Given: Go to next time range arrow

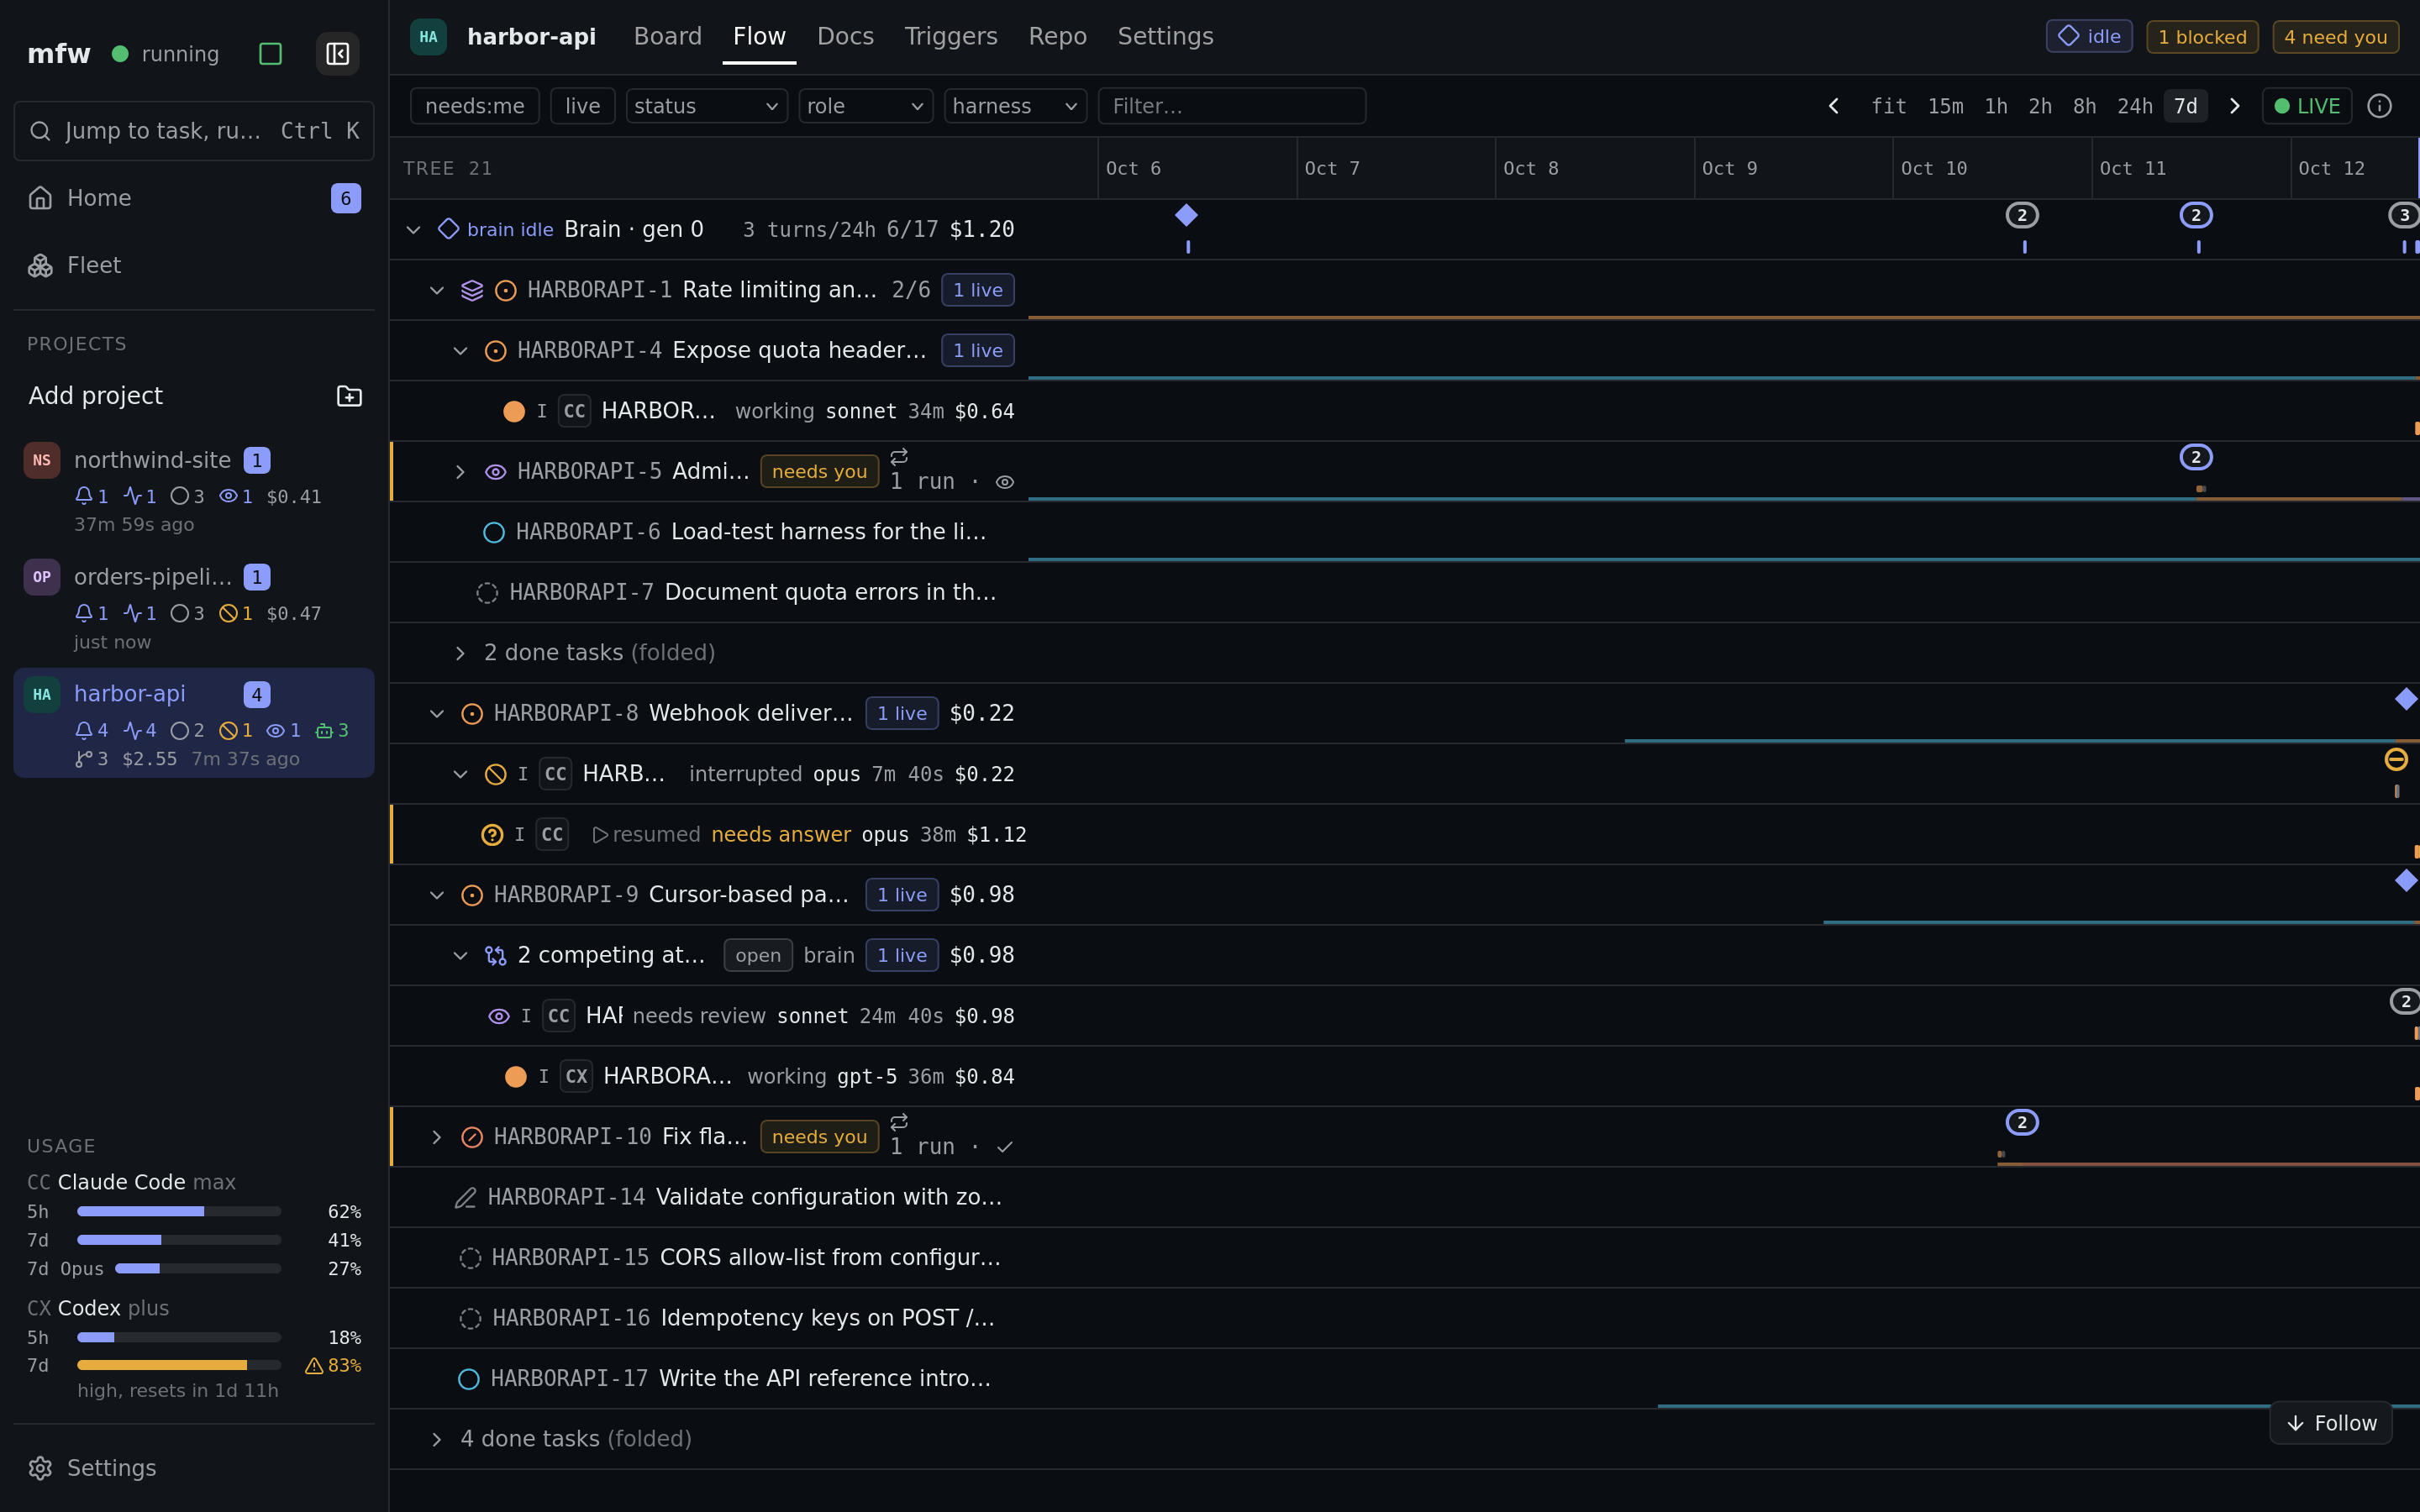Looking at the screenshot, I should [x=2235, y=106].
